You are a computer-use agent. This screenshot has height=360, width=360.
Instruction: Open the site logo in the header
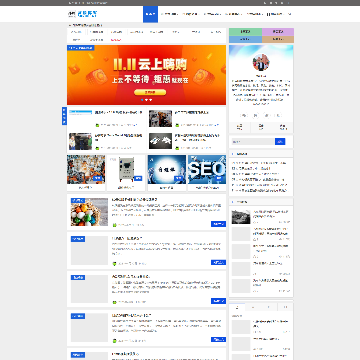tap(83, 14)
